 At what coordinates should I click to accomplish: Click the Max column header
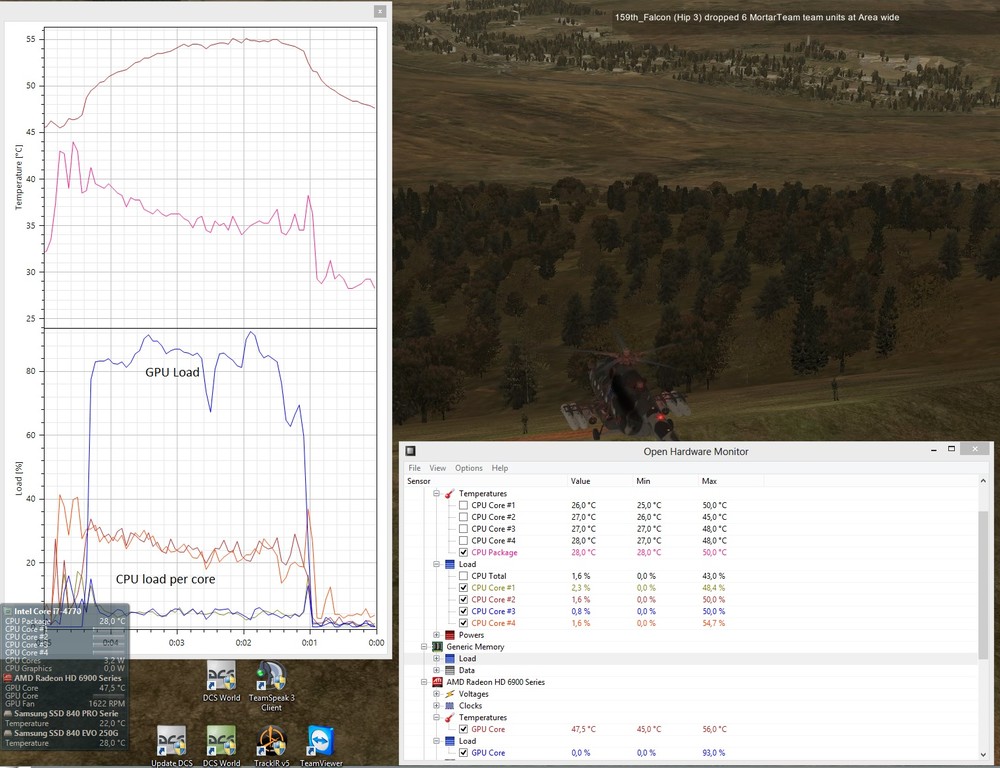pyautogui.click(x=710, y=481)
